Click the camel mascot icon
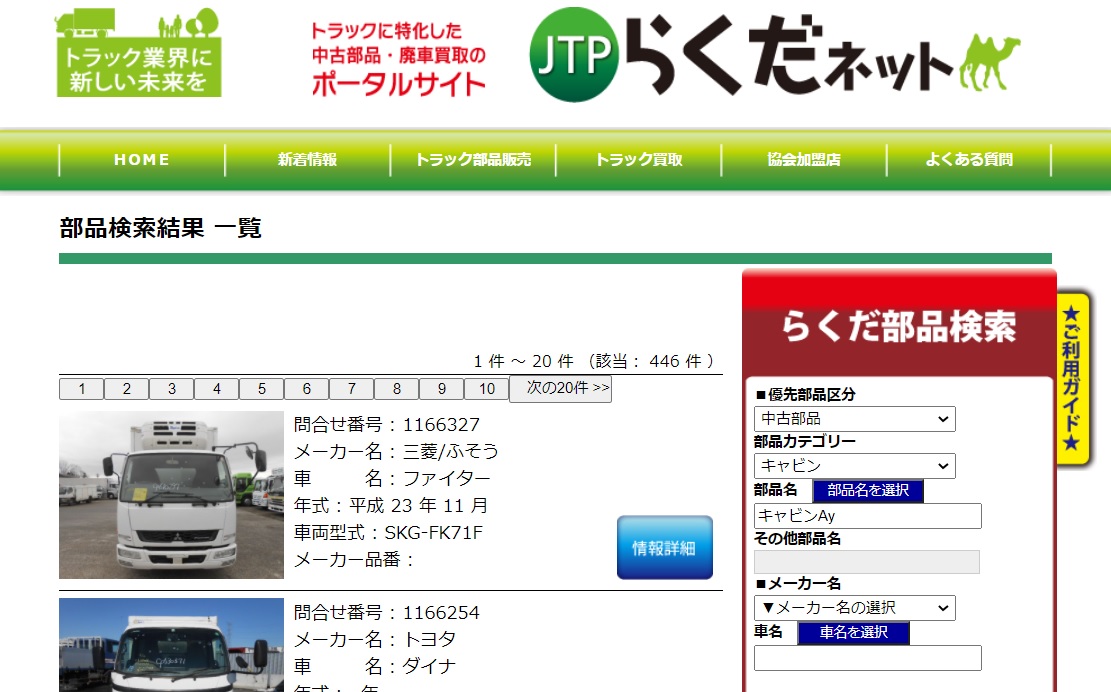The image size is (1111, 692). pos(989,62)
